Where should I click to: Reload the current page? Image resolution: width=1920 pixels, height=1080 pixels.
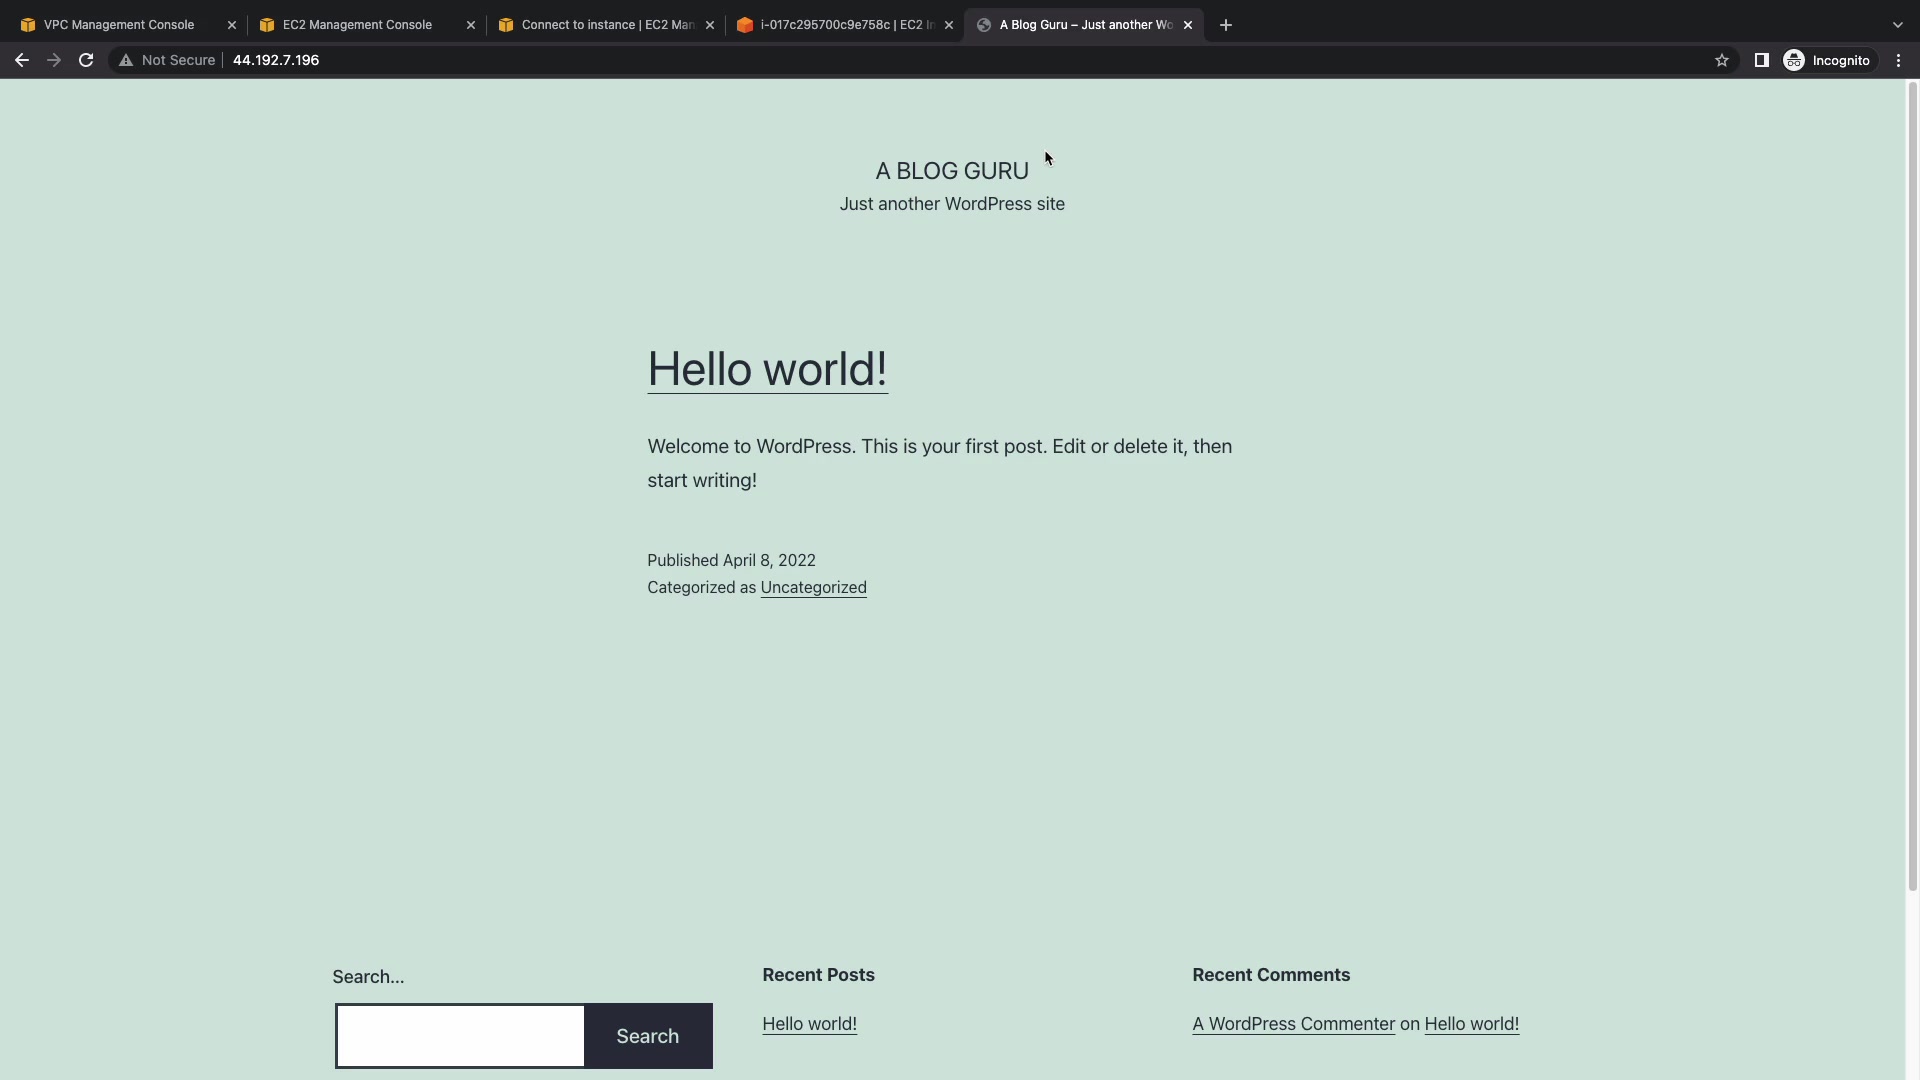click(86, 60)
